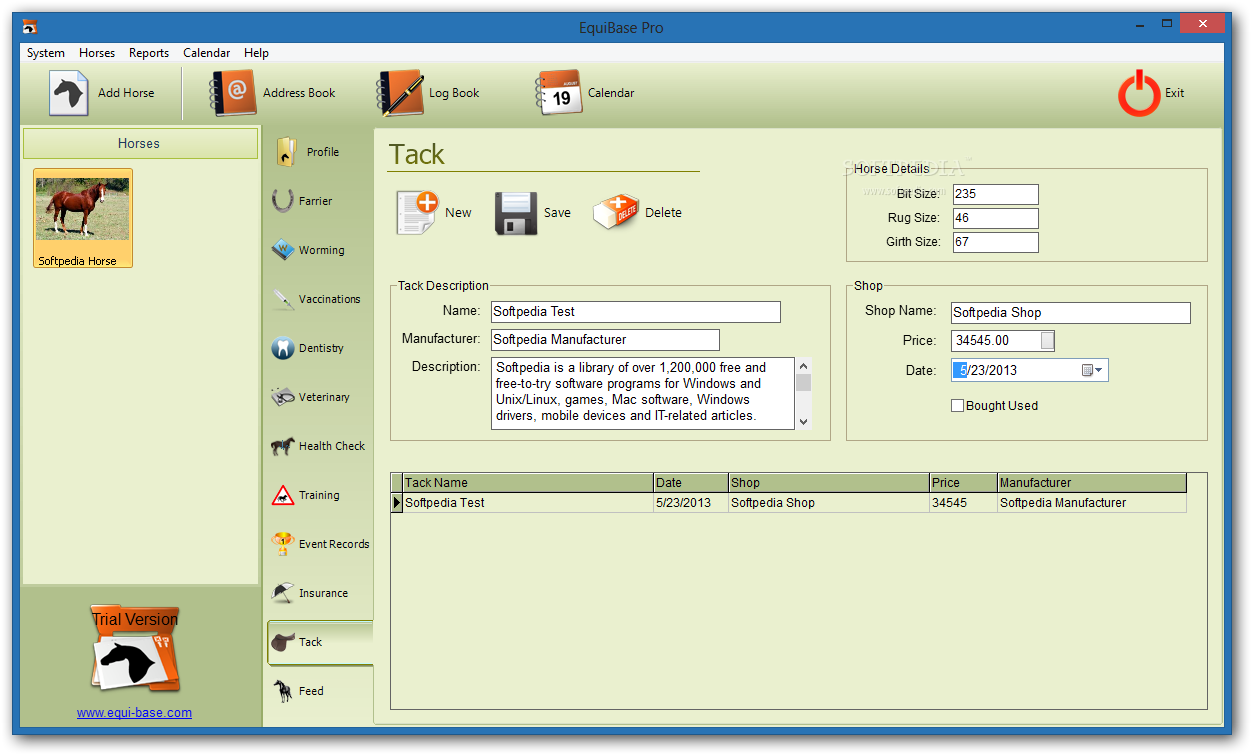Viewport: 1252px width, 755px height.
Task: Sort by Manufacturer column header
Action: tap(1092, 483)
